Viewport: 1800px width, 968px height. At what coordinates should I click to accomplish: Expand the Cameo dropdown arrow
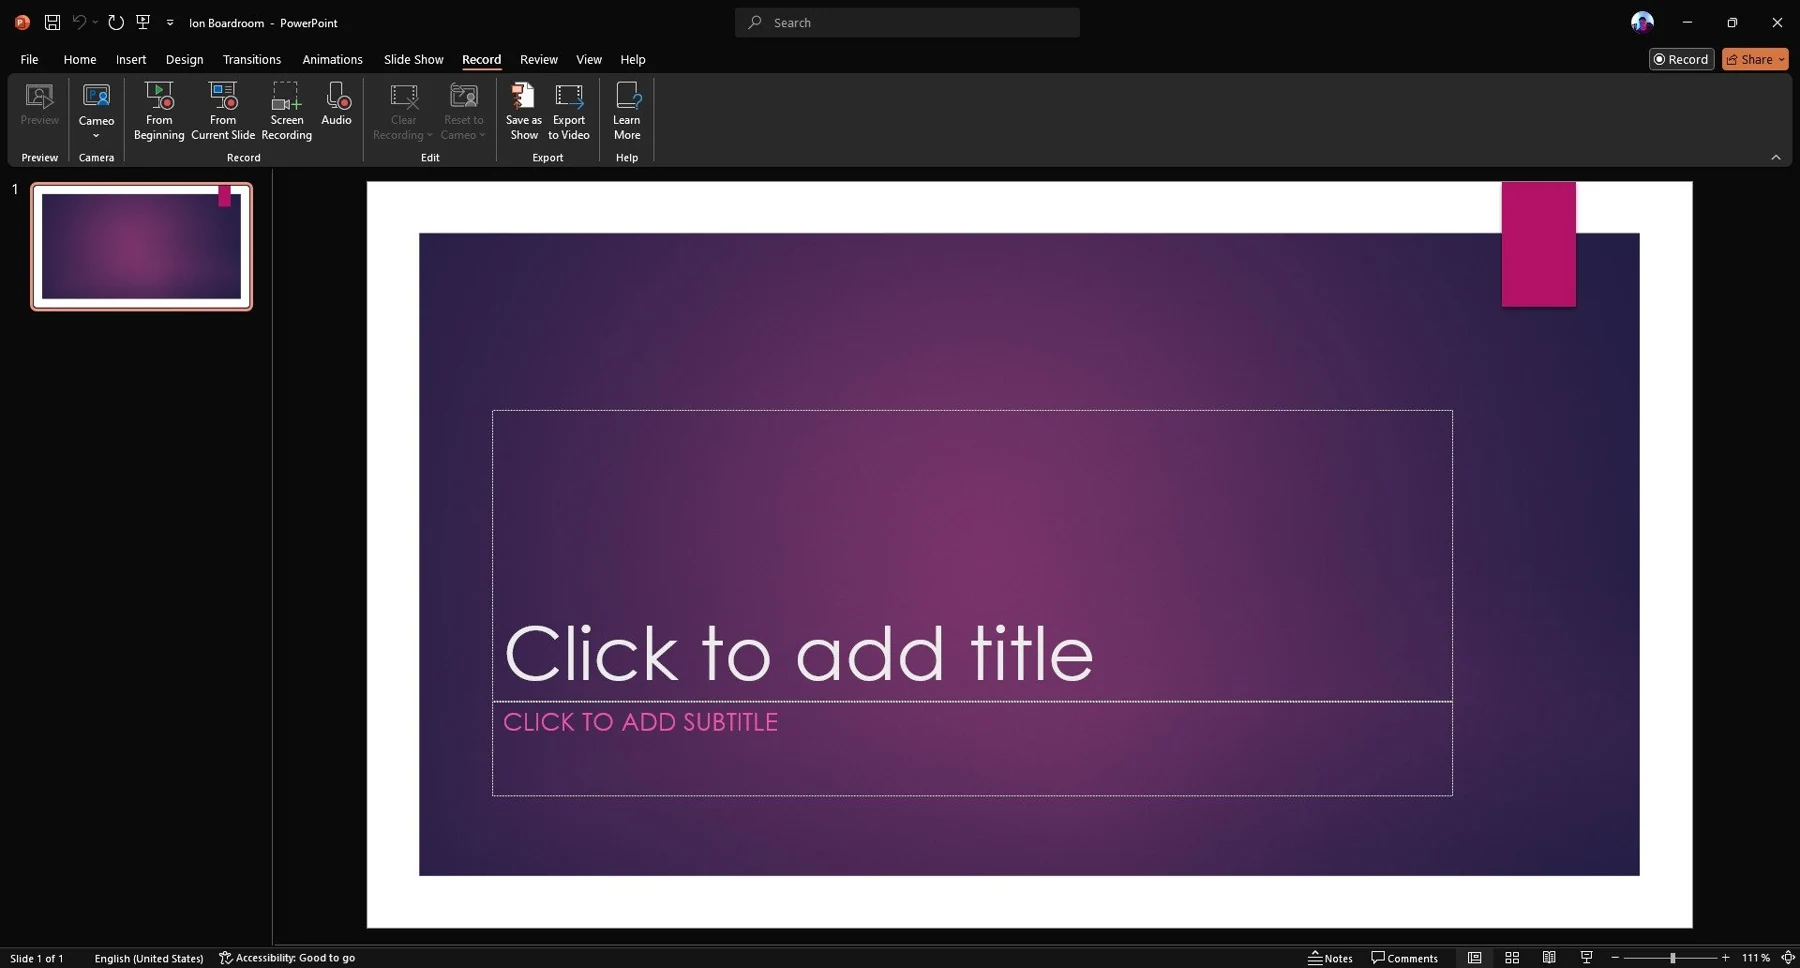(96, 136)
